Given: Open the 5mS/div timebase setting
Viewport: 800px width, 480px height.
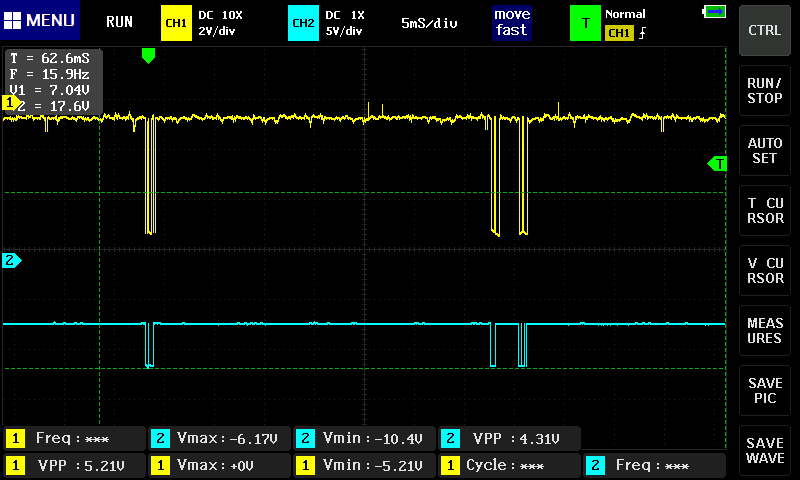Looking at the screenshot, I should point(429,22).
